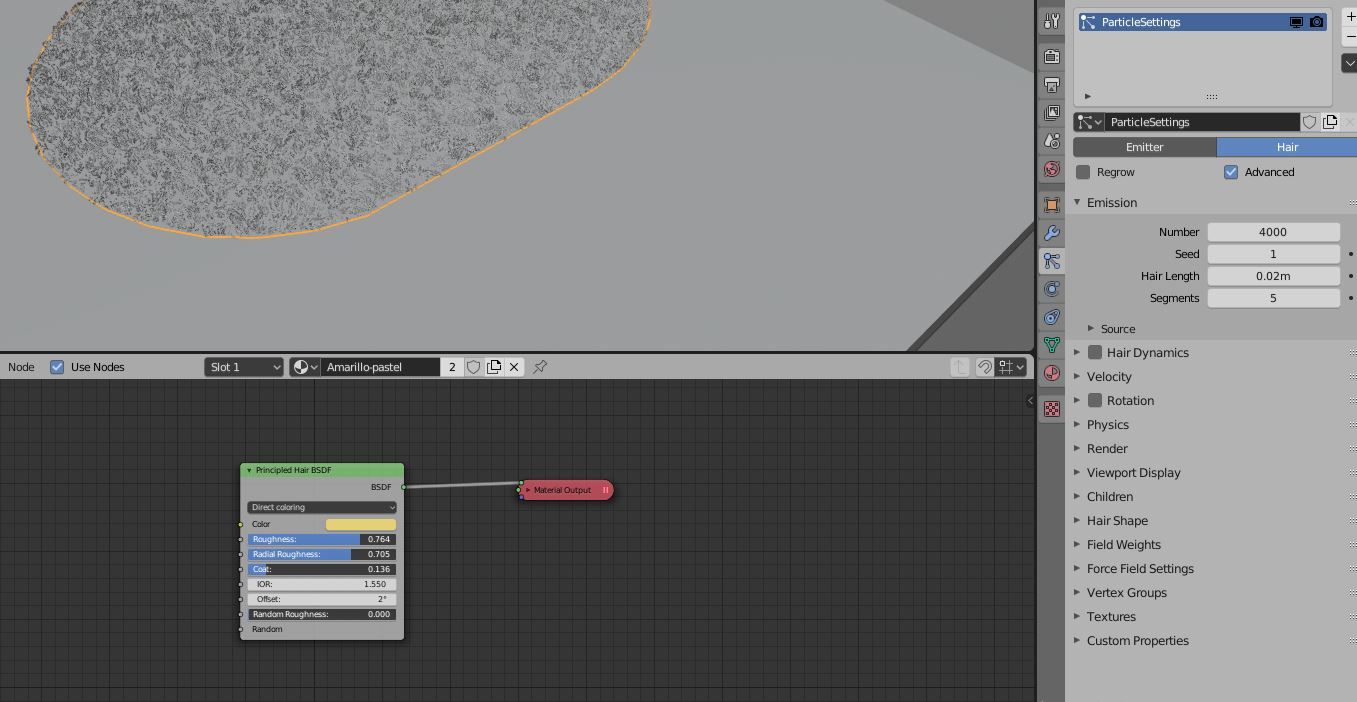This screenshot has width=1357, height=702.
Task: Open the Object Data mesh tab
Action: tap(1051, 345)
